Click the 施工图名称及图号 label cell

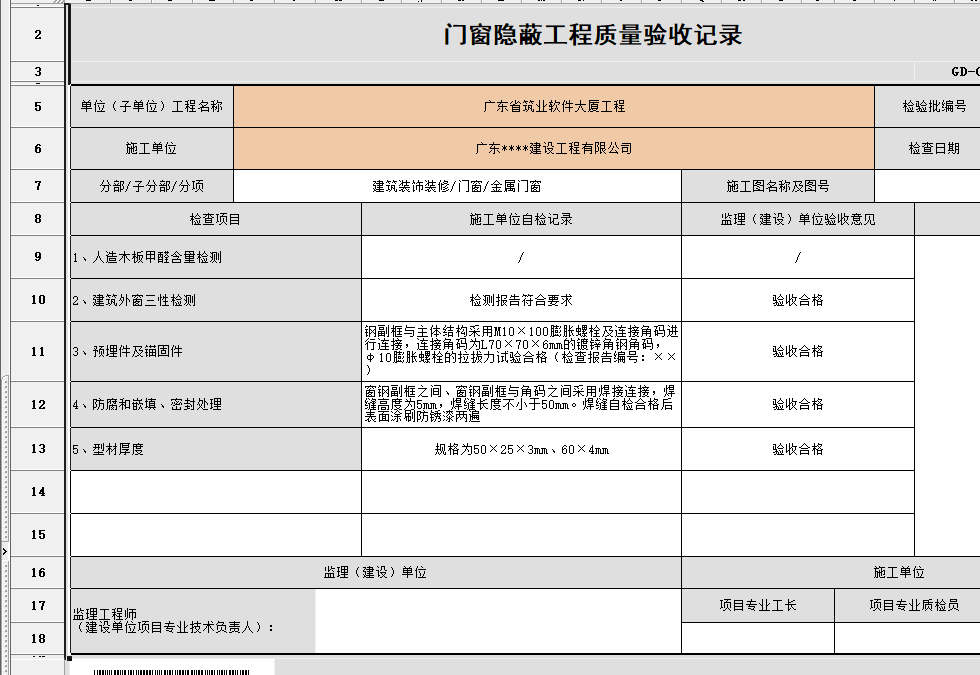tap(777, 186)
